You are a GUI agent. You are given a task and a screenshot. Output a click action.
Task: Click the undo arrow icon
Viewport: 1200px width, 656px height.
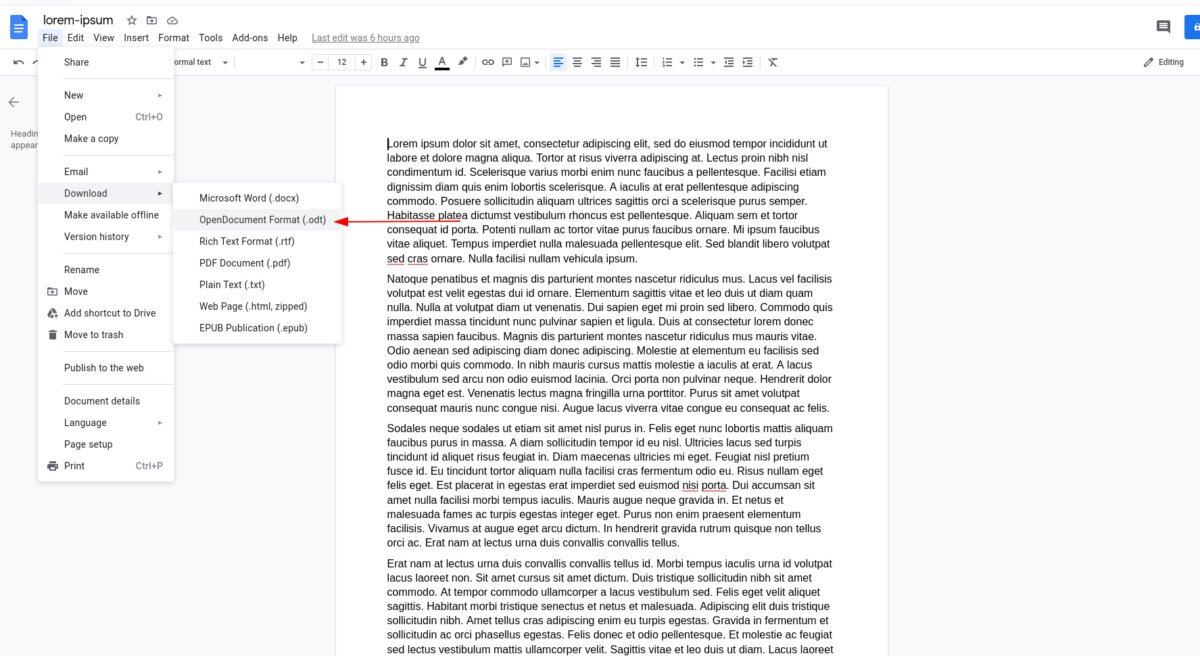(18, 62)
